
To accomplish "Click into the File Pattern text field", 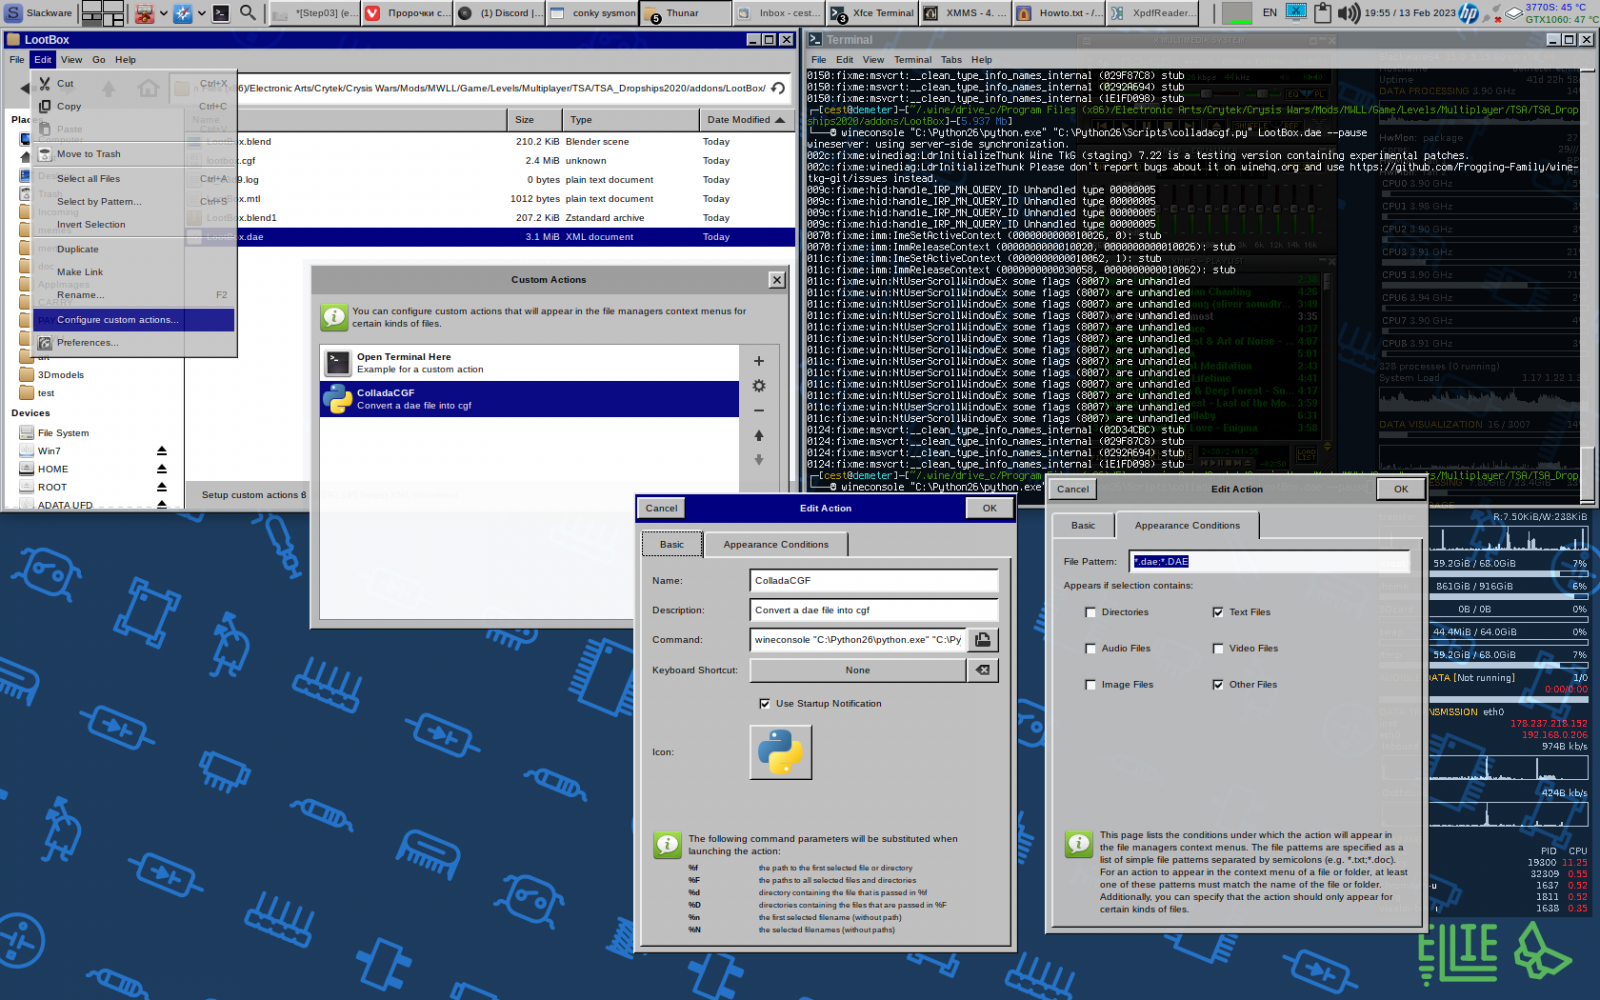I will pyautogui.click(x=1268, y=562).
